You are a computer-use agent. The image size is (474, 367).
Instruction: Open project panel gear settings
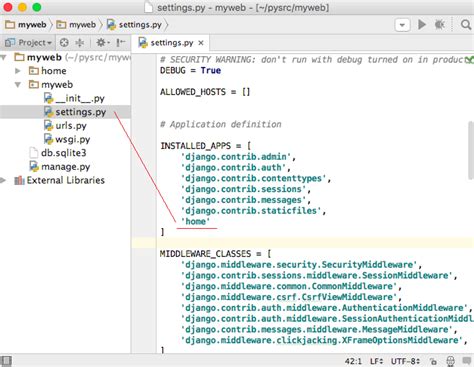(x=102, y=43)
